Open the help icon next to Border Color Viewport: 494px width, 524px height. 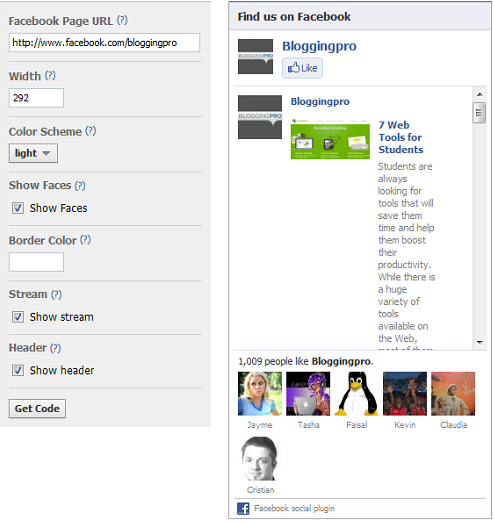click(86, 240)
